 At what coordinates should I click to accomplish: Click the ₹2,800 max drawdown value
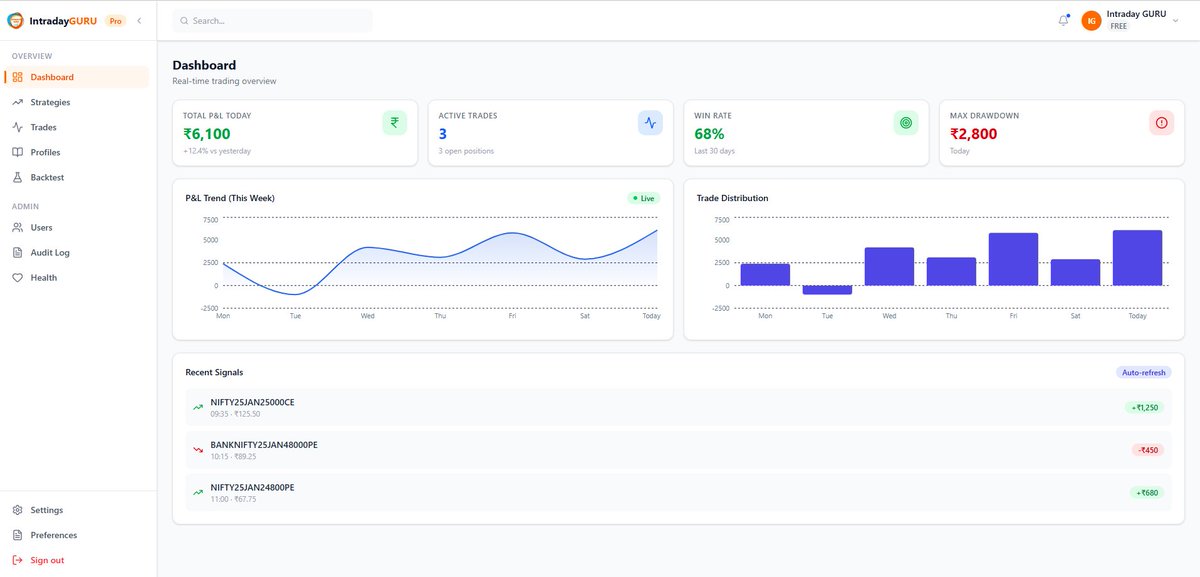pyautogui.click(x=974, y=133)
